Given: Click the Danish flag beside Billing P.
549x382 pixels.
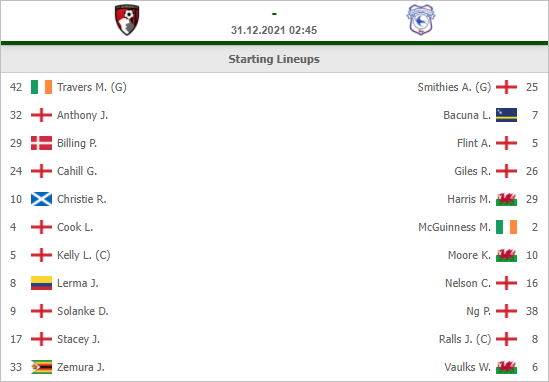Looking at the screenshot, I should pyautogui.click(x=41, y=143).
